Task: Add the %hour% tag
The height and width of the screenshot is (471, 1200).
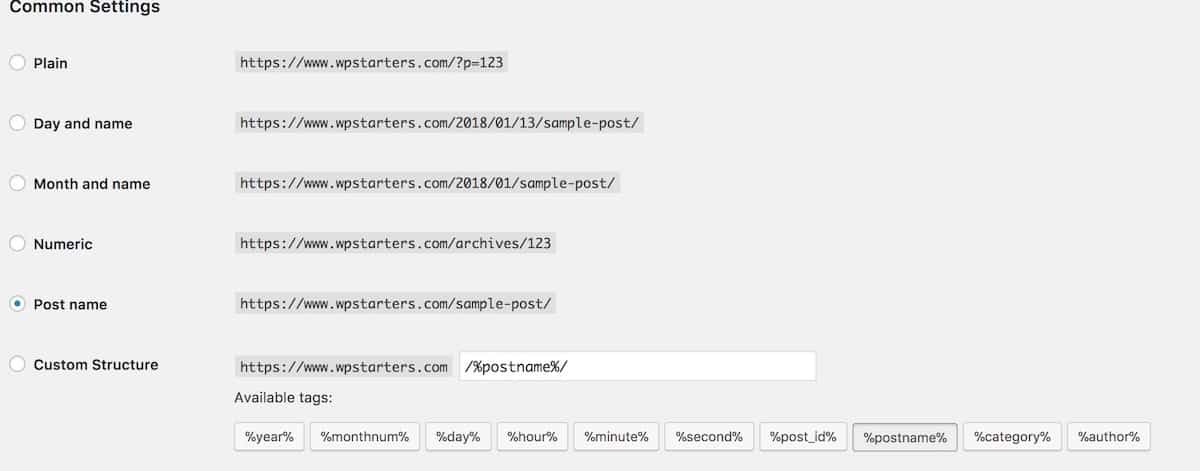Action: [533, 437]
